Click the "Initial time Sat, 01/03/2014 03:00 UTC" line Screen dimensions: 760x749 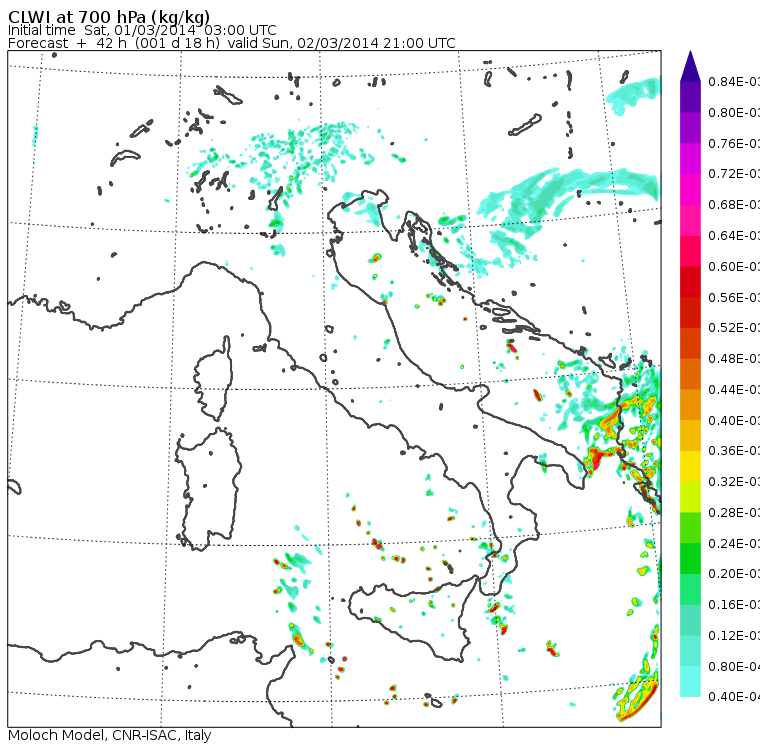(142, 30)
